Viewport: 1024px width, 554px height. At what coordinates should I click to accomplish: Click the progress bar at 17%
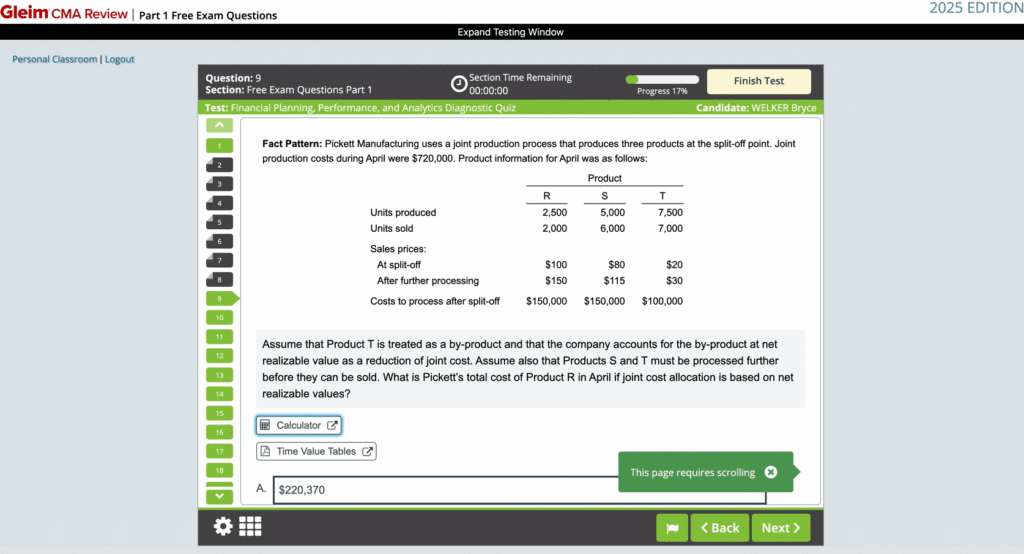coord(662,80)
